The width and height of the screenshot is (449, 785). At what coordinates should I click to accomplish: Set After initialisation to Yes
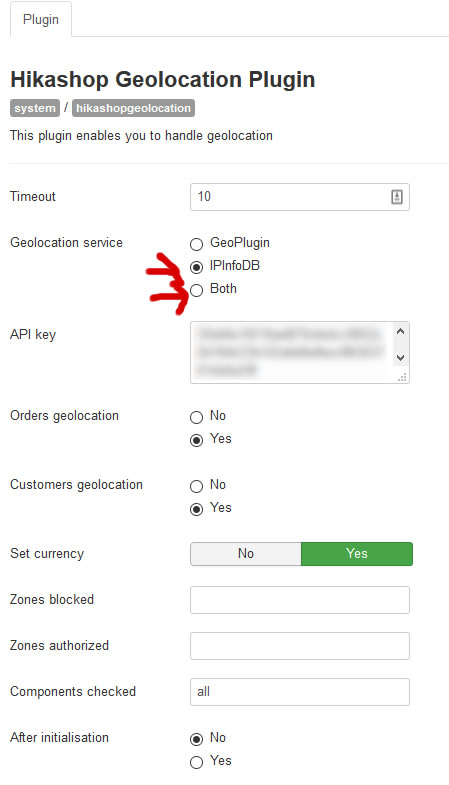pos(196,762)
